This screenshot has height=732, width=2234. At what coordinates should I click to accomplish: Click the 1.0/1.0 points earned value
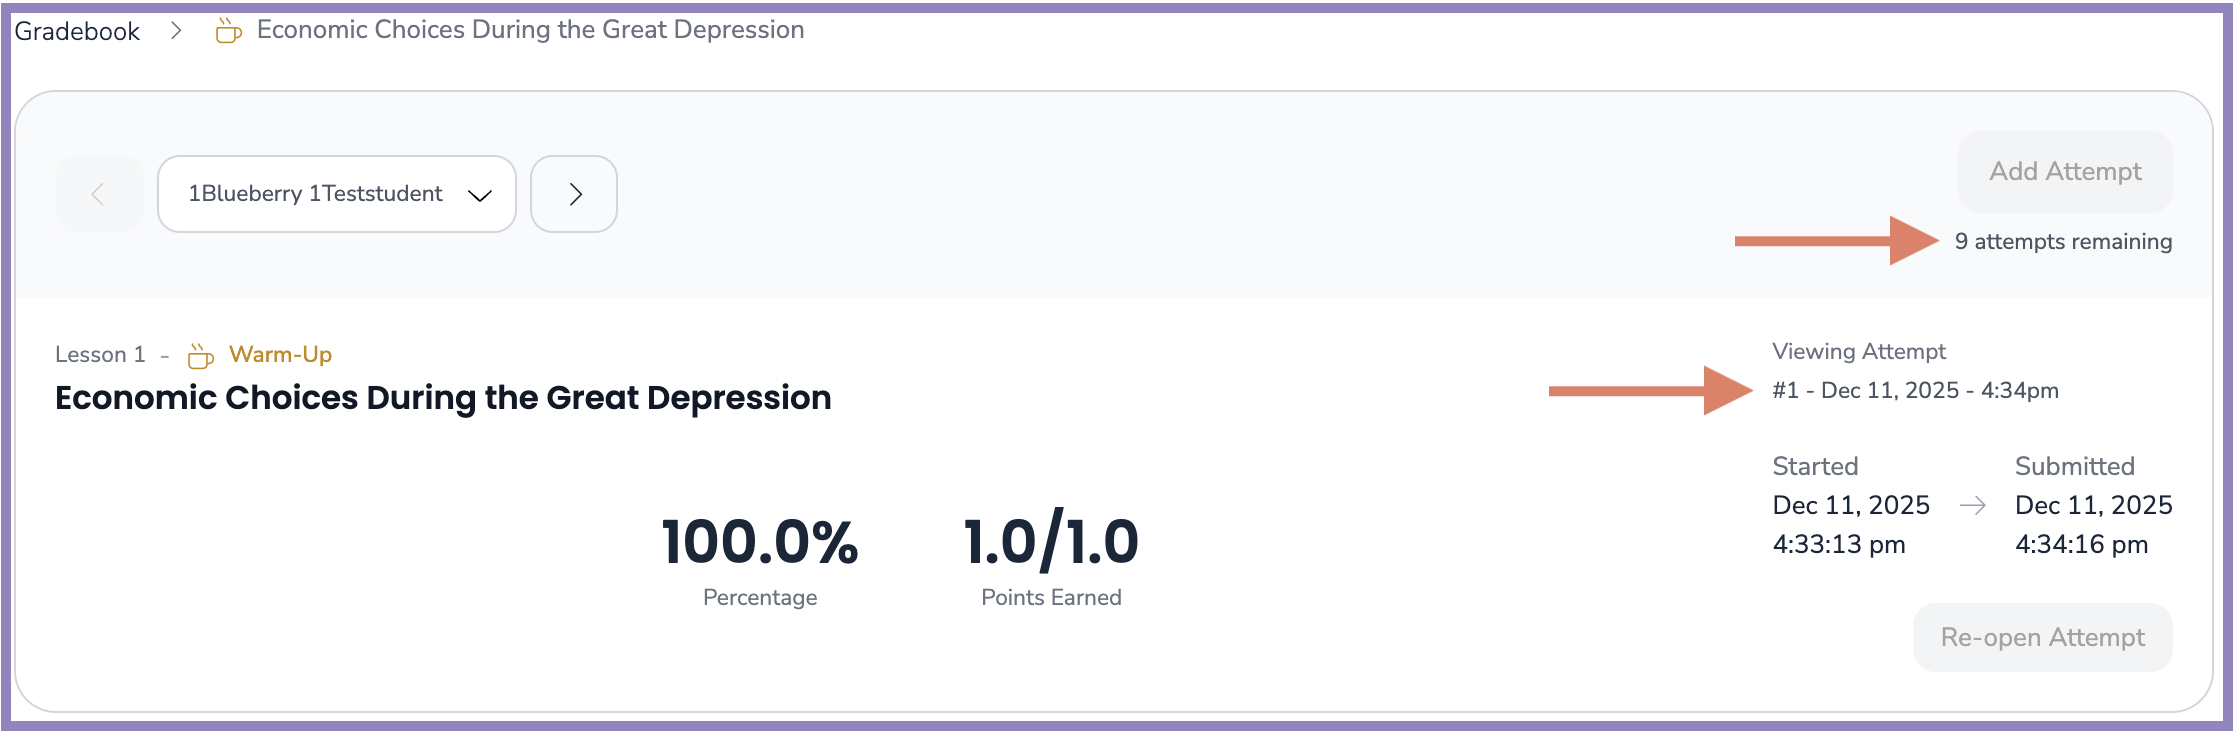pyautogui.click(x=1051, y=542)
